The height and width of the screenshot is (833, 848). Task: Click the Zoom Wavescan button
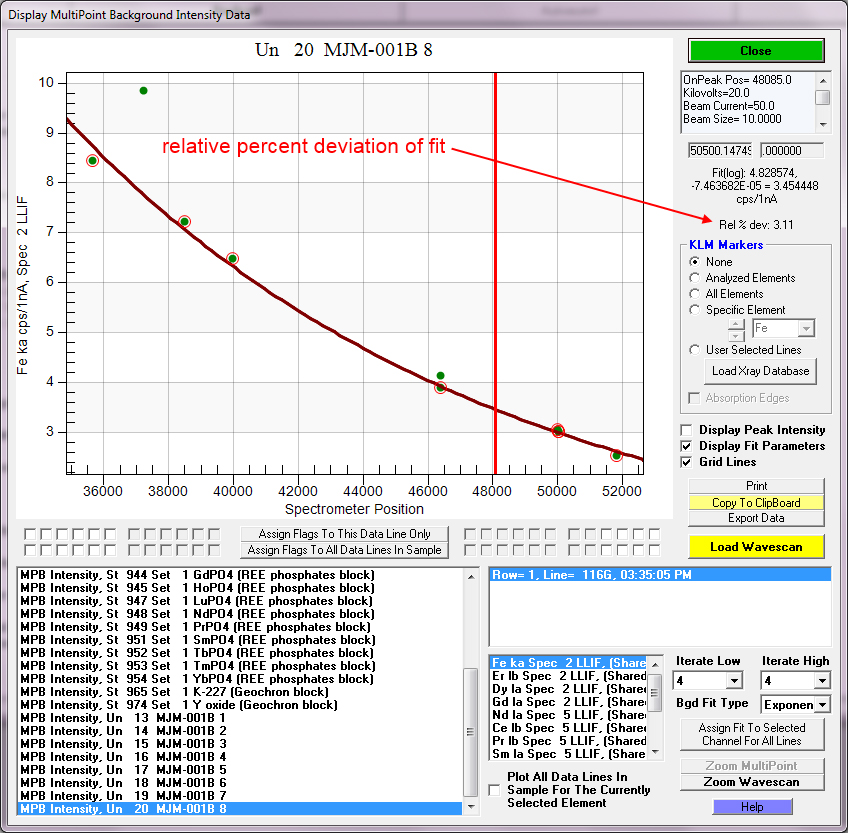[x=751, y=782]
